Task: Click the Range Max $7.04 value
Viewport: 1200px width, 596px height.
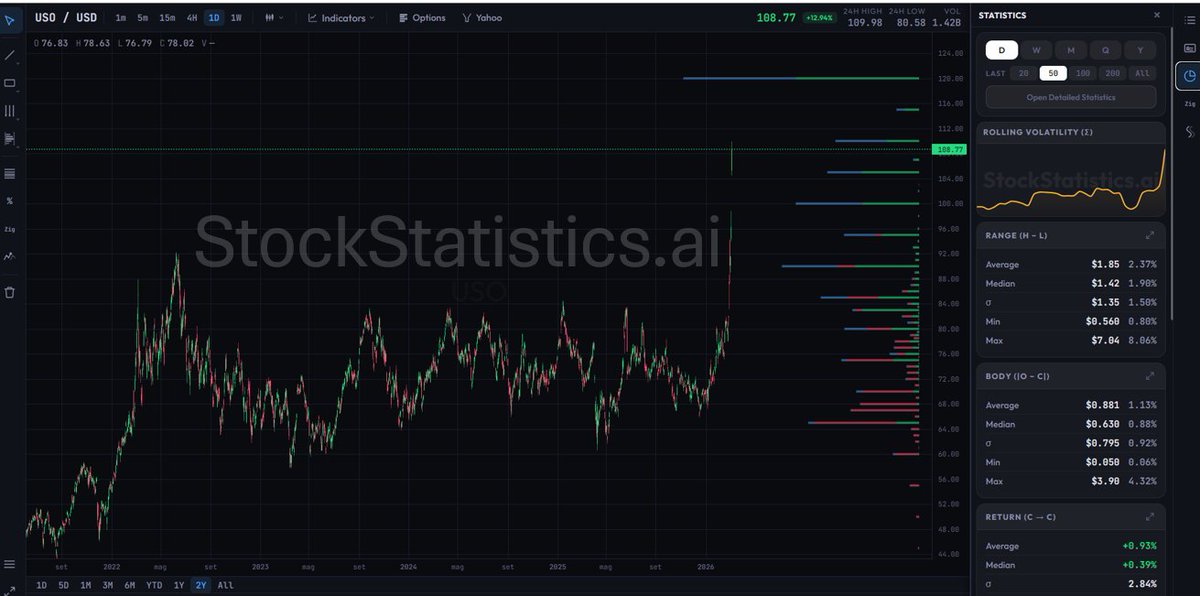Action: point(1105,340)
